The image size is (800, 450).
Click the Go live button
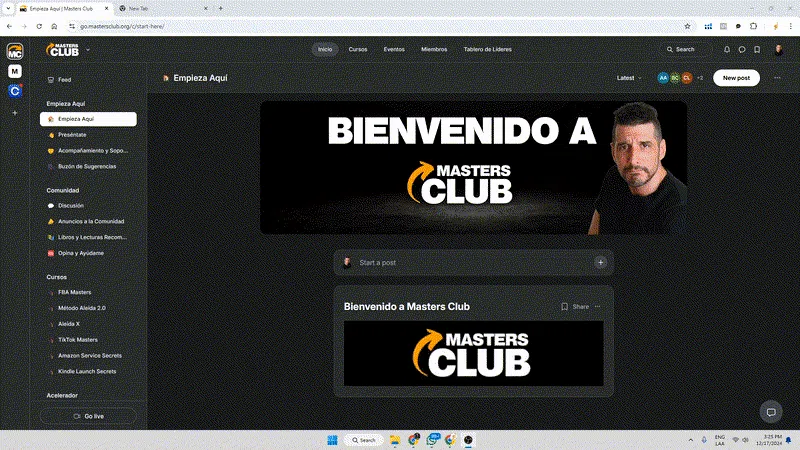coord(88,416)
